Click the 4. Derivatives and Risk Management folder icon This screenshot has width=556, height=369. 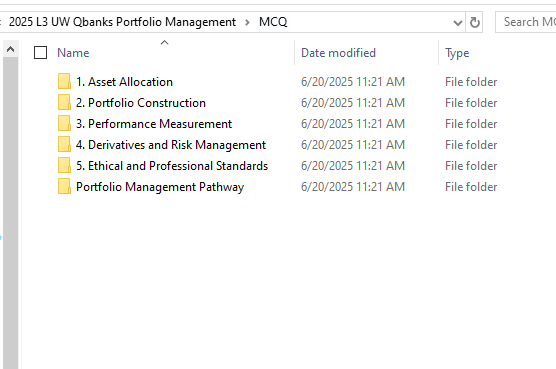point(64,145)
